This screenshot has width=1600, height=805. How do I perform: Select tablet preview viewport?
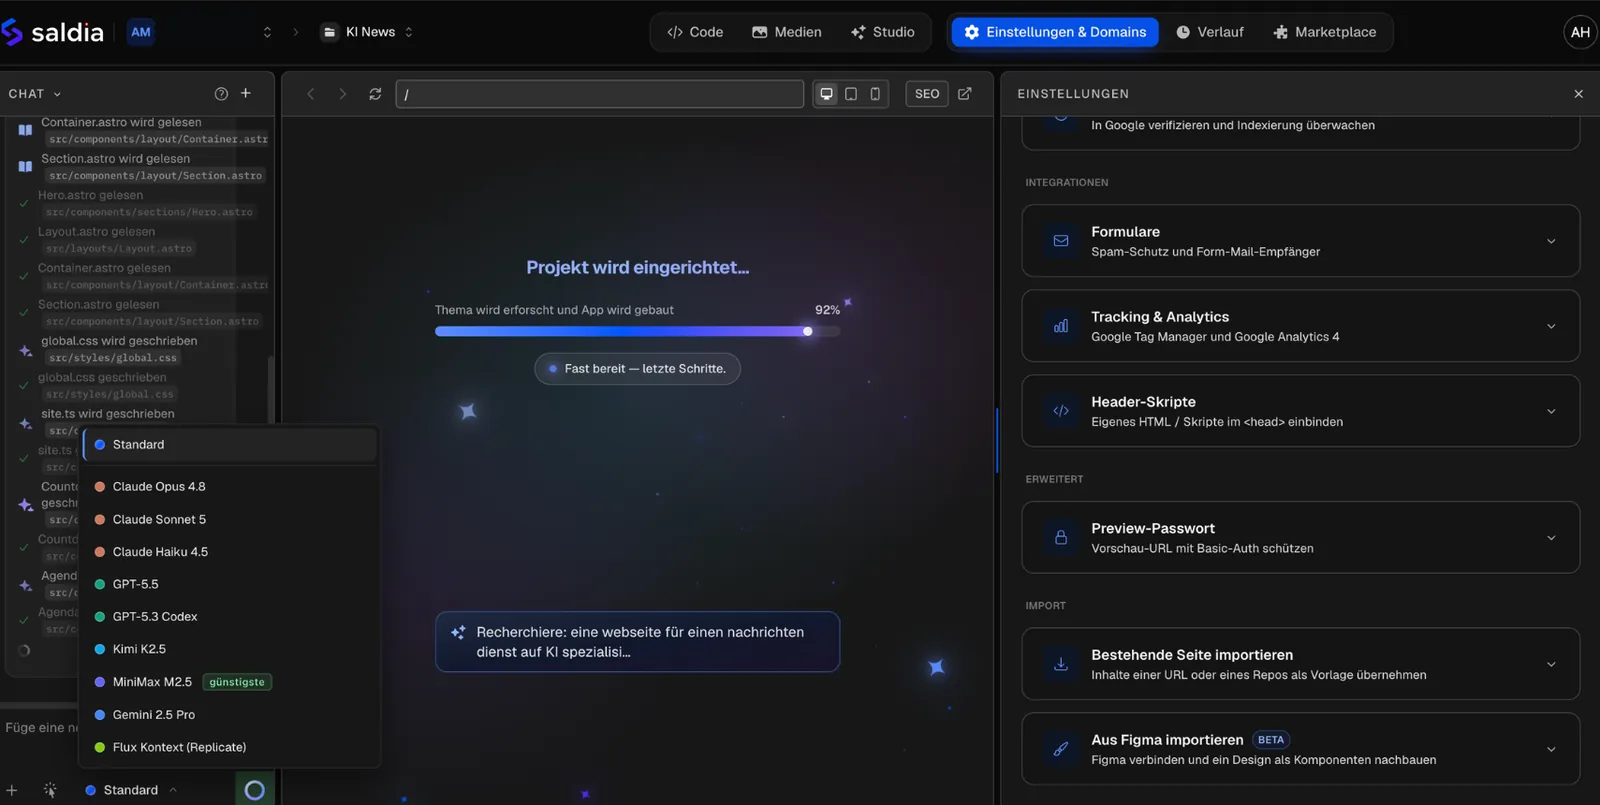851,94
